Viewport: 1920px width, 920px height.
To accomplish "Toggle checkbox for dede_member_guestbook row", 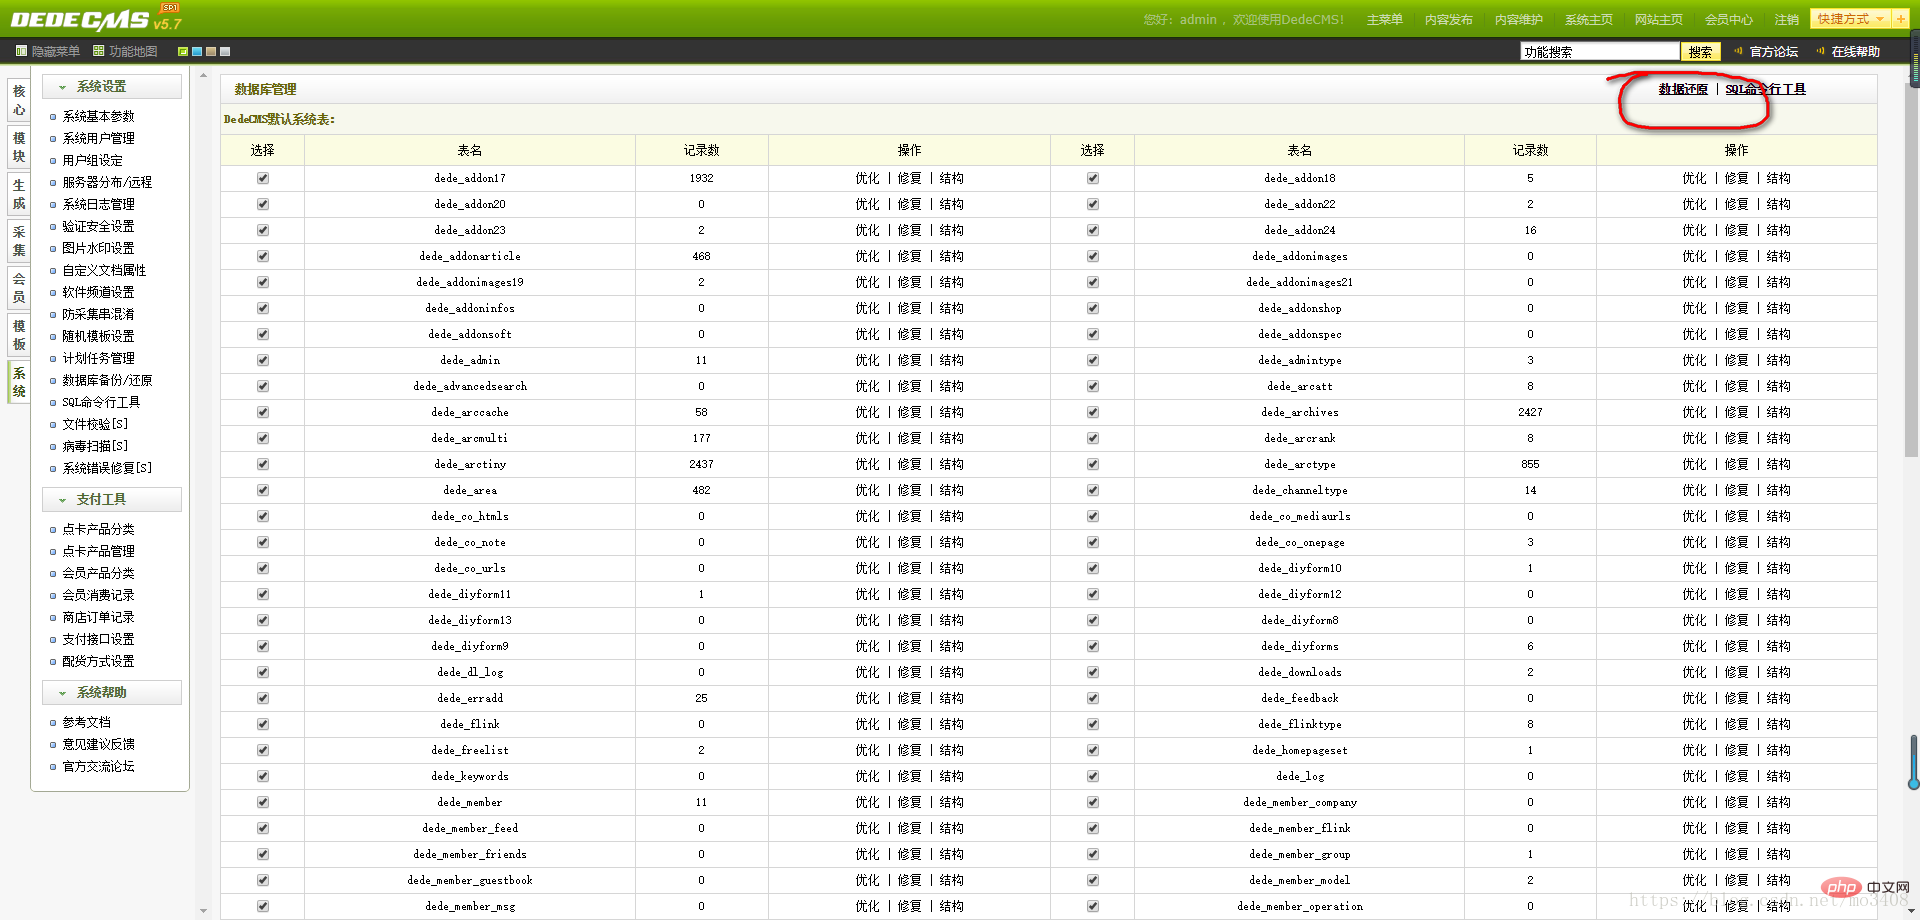I will tap(263, 880).
